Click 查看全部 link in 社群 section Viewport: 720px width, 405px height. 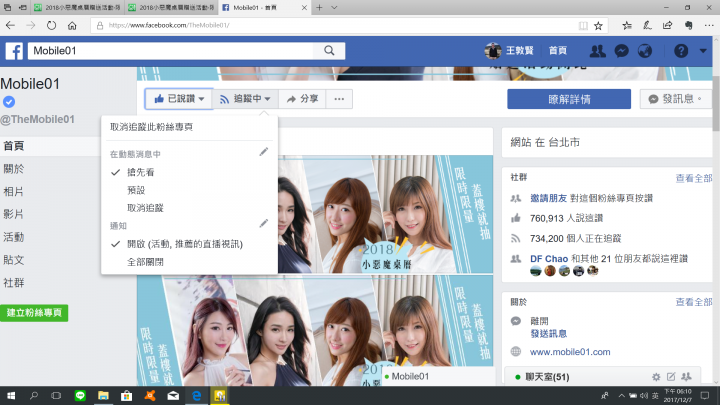click(x=693, y=178)
